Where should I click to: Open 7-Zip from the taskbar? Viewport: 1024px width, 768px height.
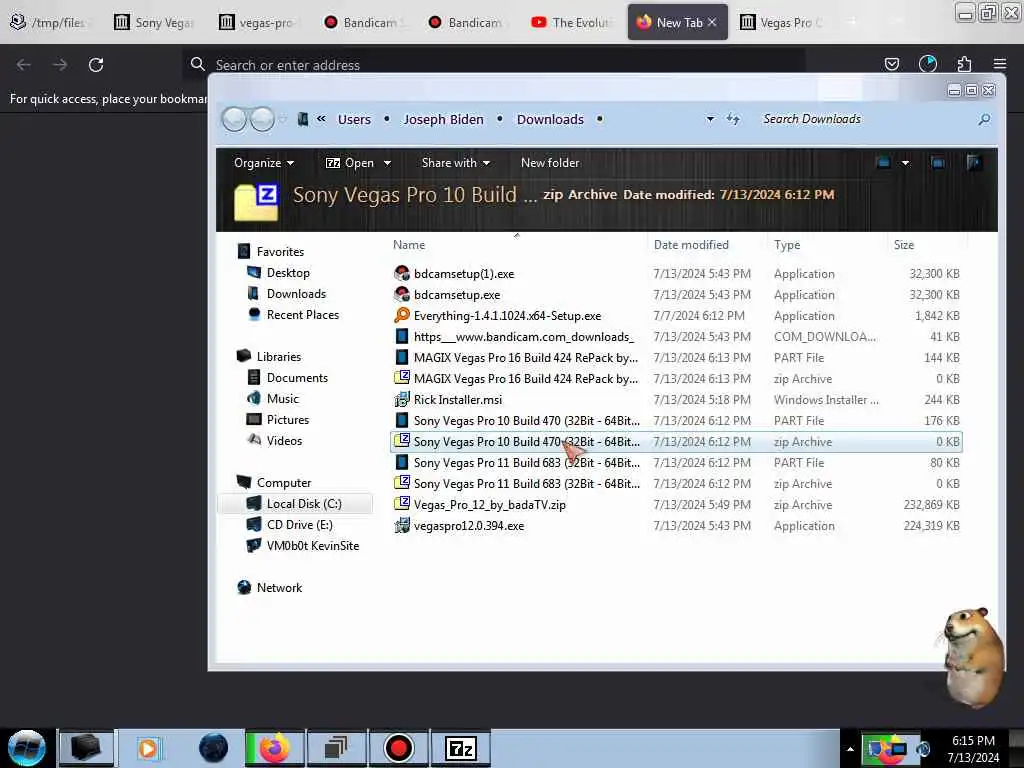point(460,748)
